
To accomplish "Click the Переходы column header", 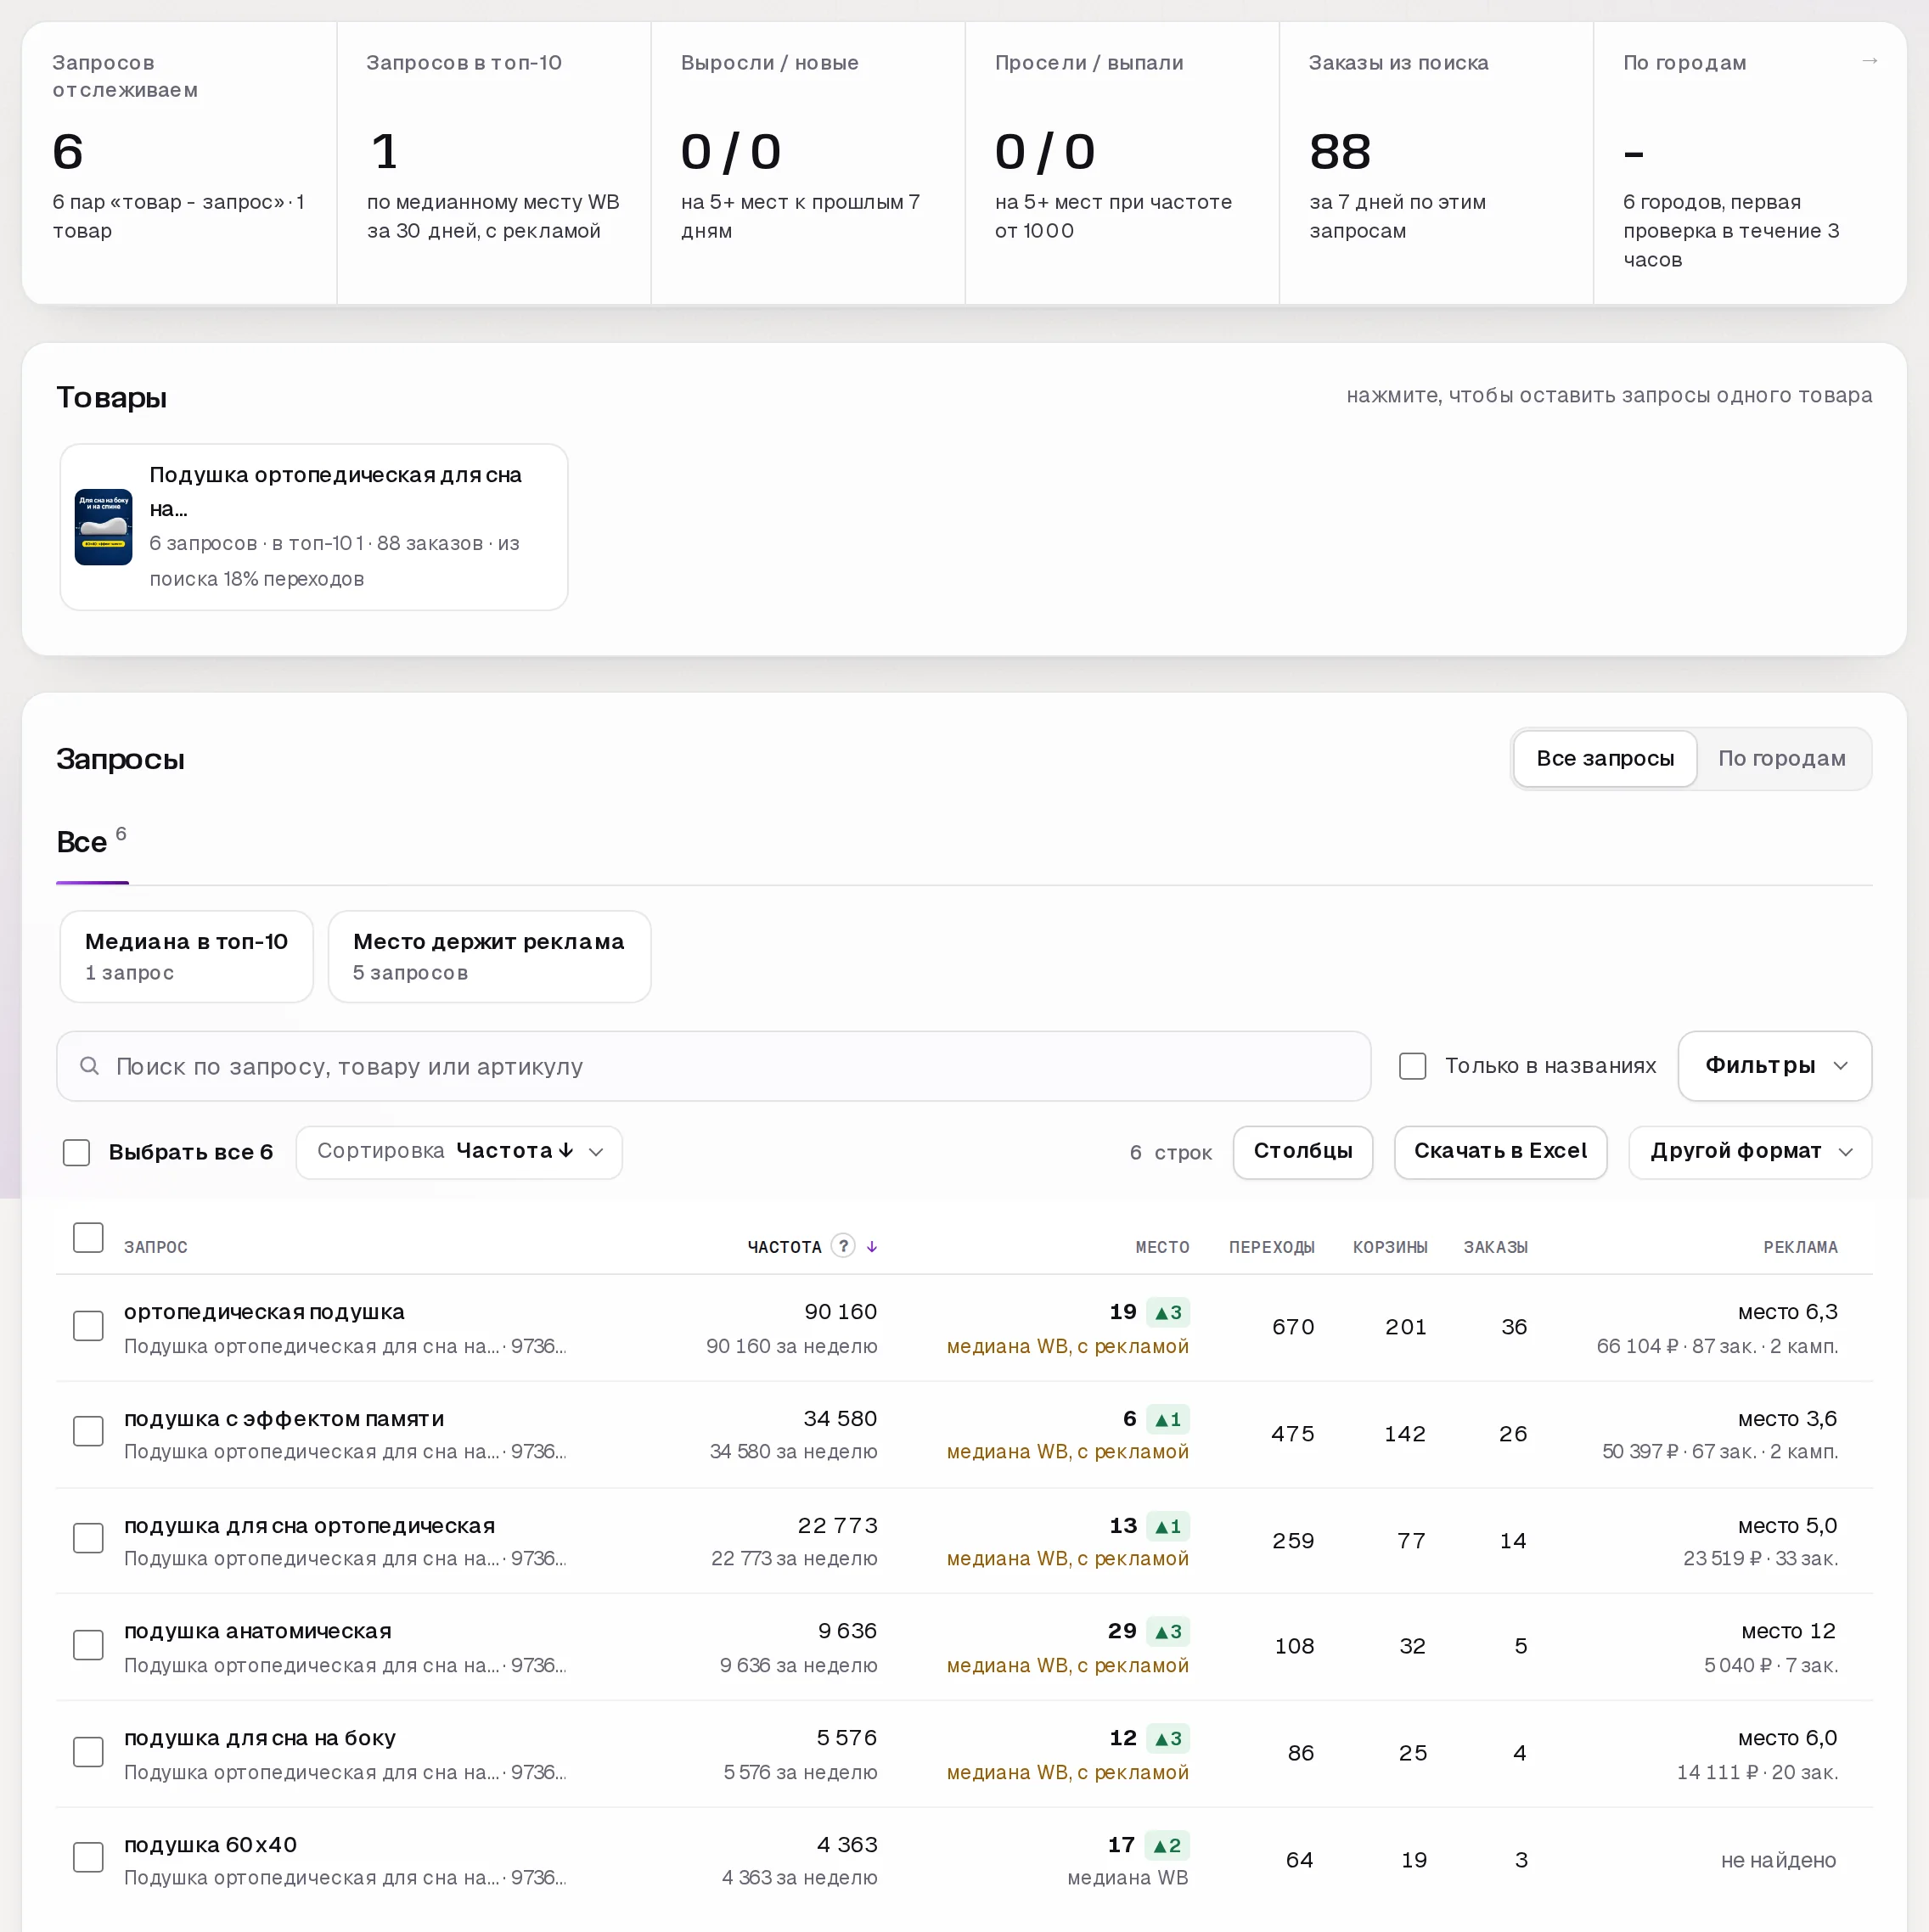I will point(1272,1247).
